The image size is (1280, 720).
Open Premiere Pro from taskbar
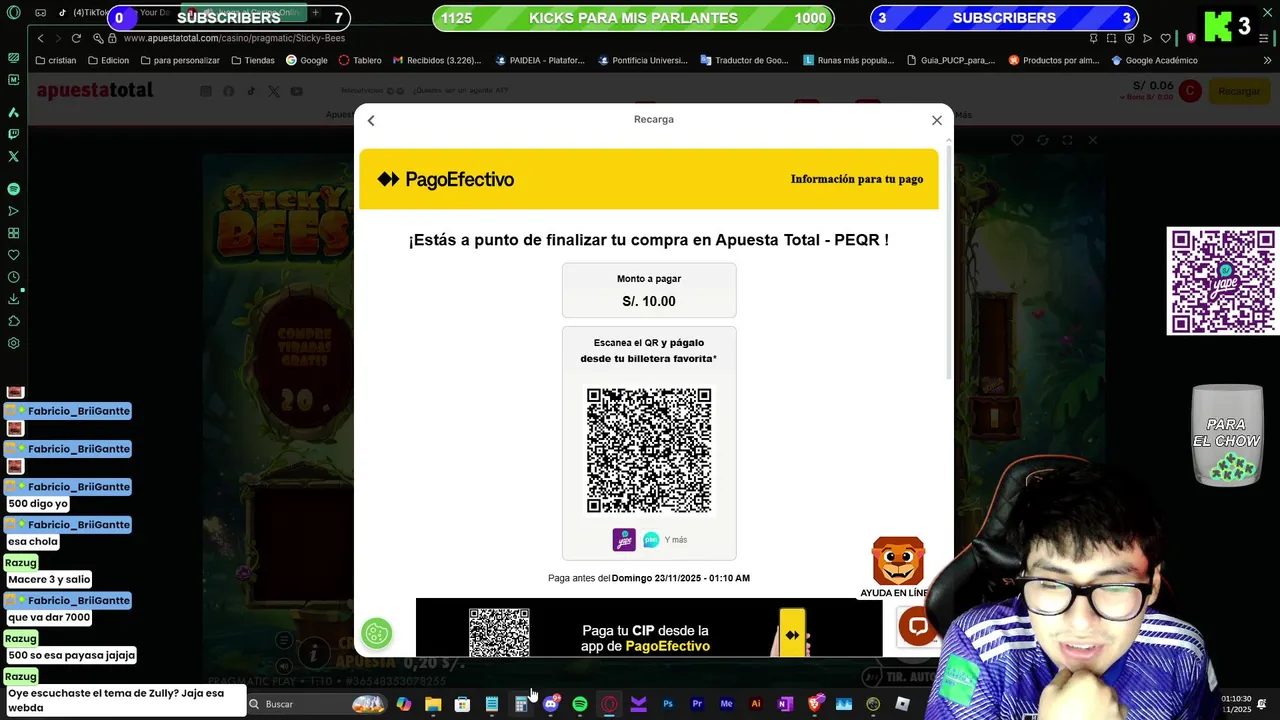[697, 704]
